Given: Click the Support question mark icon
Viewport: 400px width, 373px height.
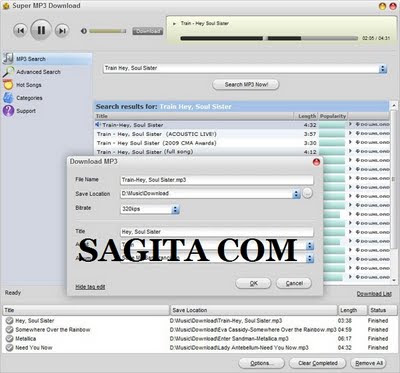Looking at the screenshot, I should click(x=8, y=111).
